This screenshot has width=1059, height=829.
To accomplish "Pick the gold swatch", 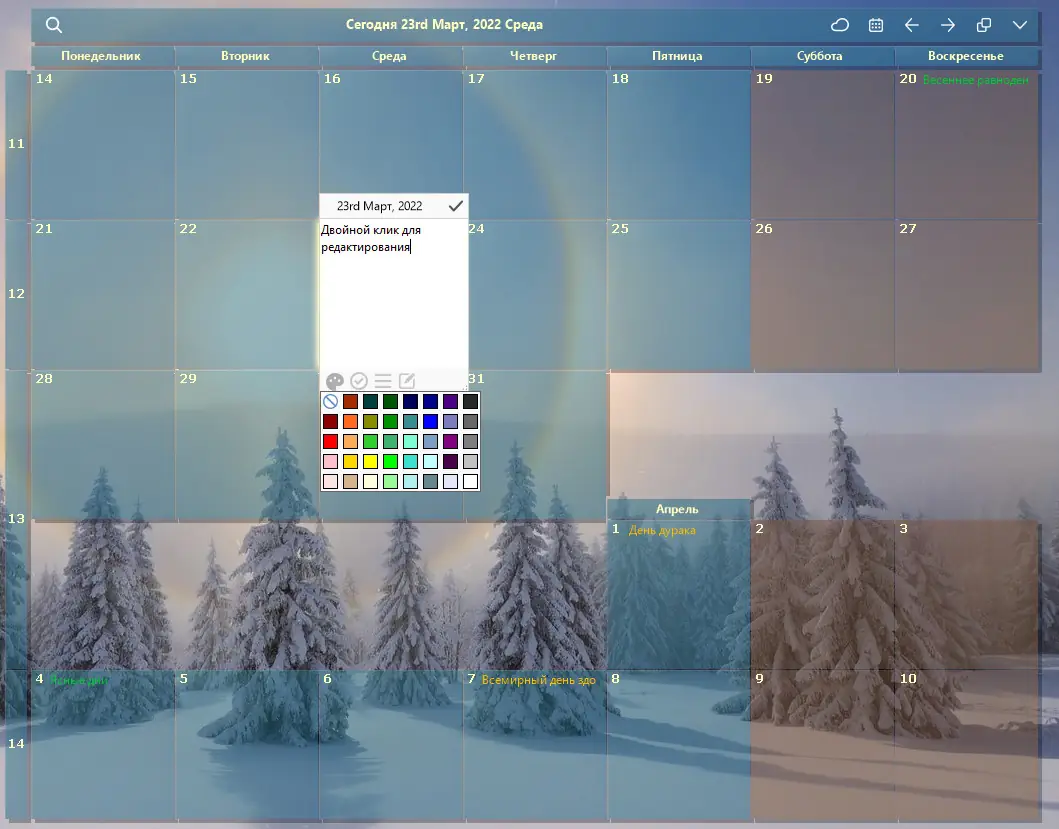I will tap(351, 461).
